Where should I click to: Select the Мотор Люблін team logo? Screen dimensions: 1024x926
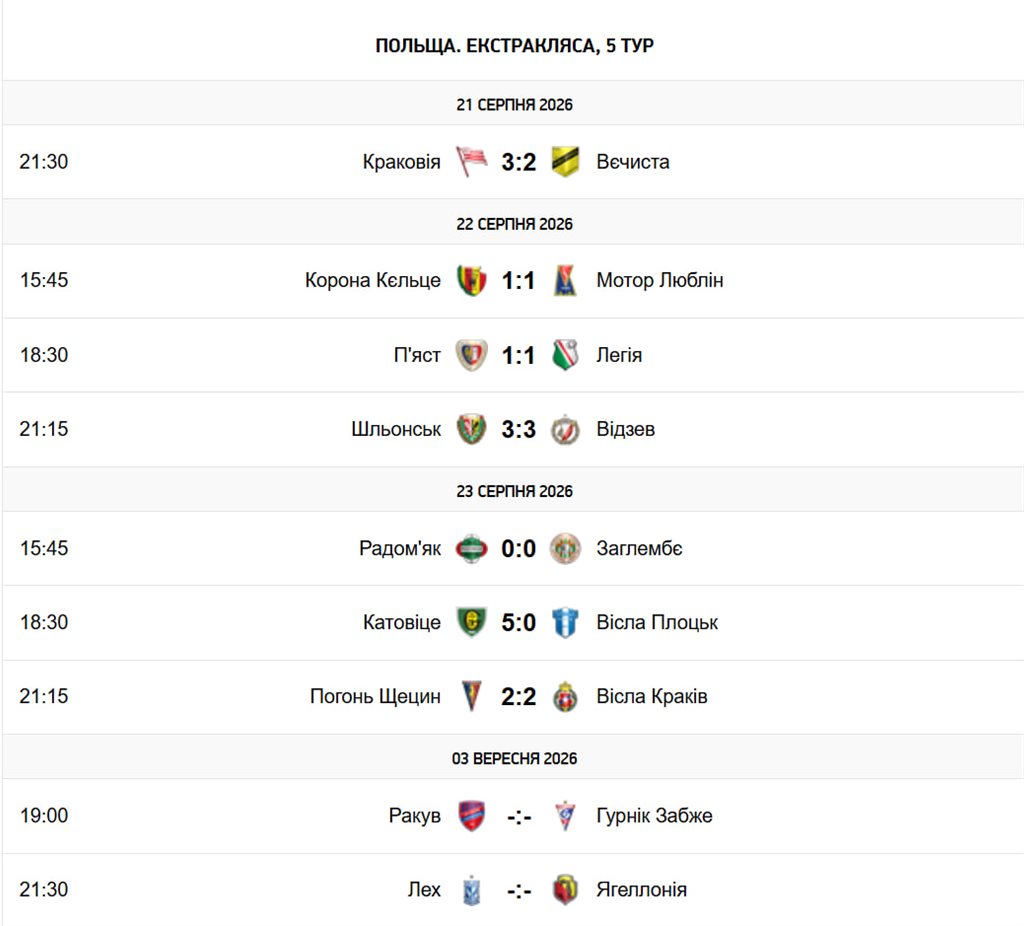pos(565,280)
